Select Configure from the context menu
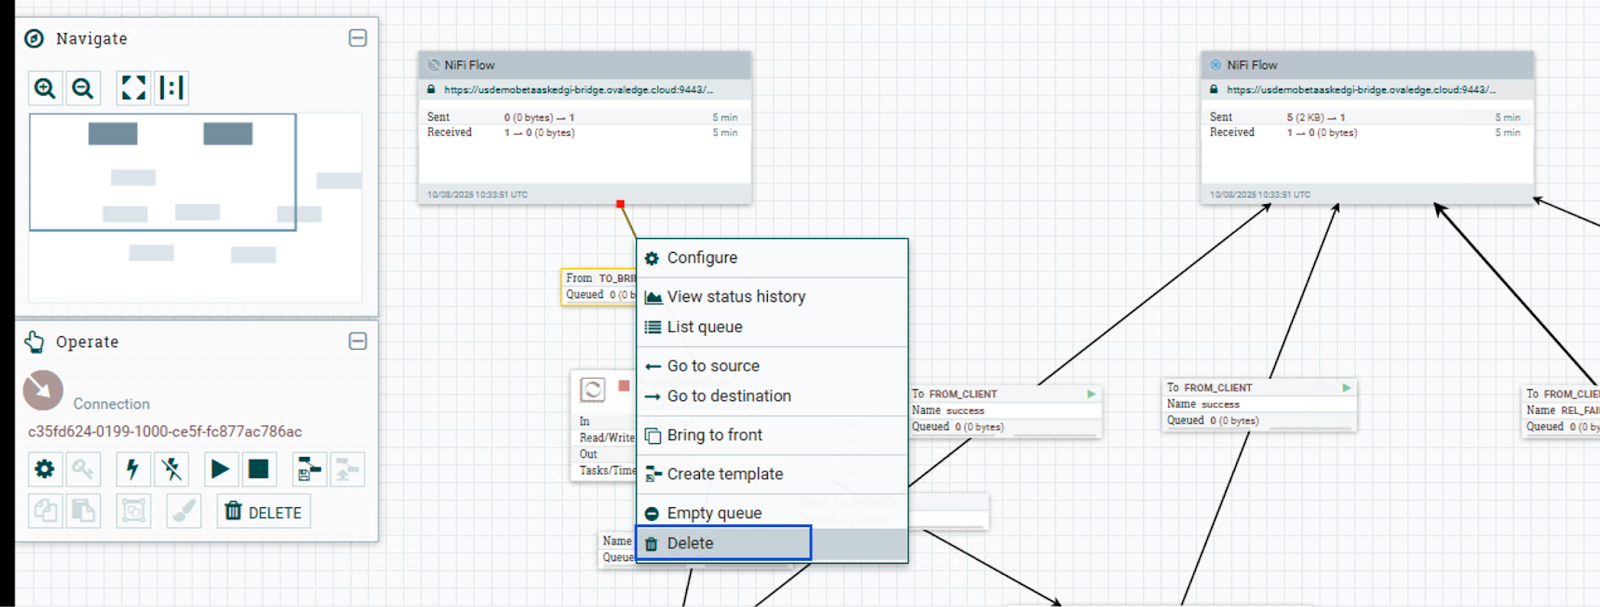This screenshot has width=1600, height=607. click(x=702, y=258)
